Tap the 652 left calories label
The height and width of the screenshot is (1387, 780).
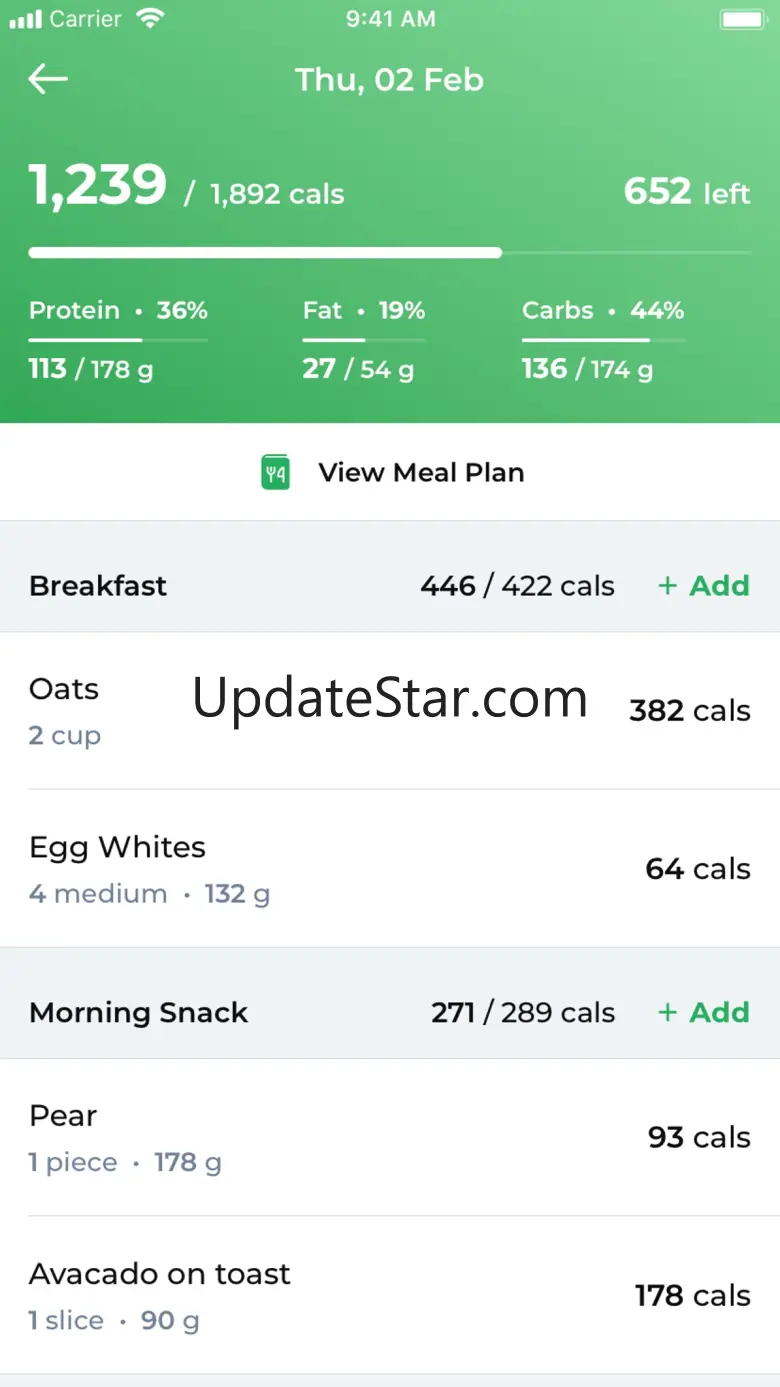click(x=687, y=192)
